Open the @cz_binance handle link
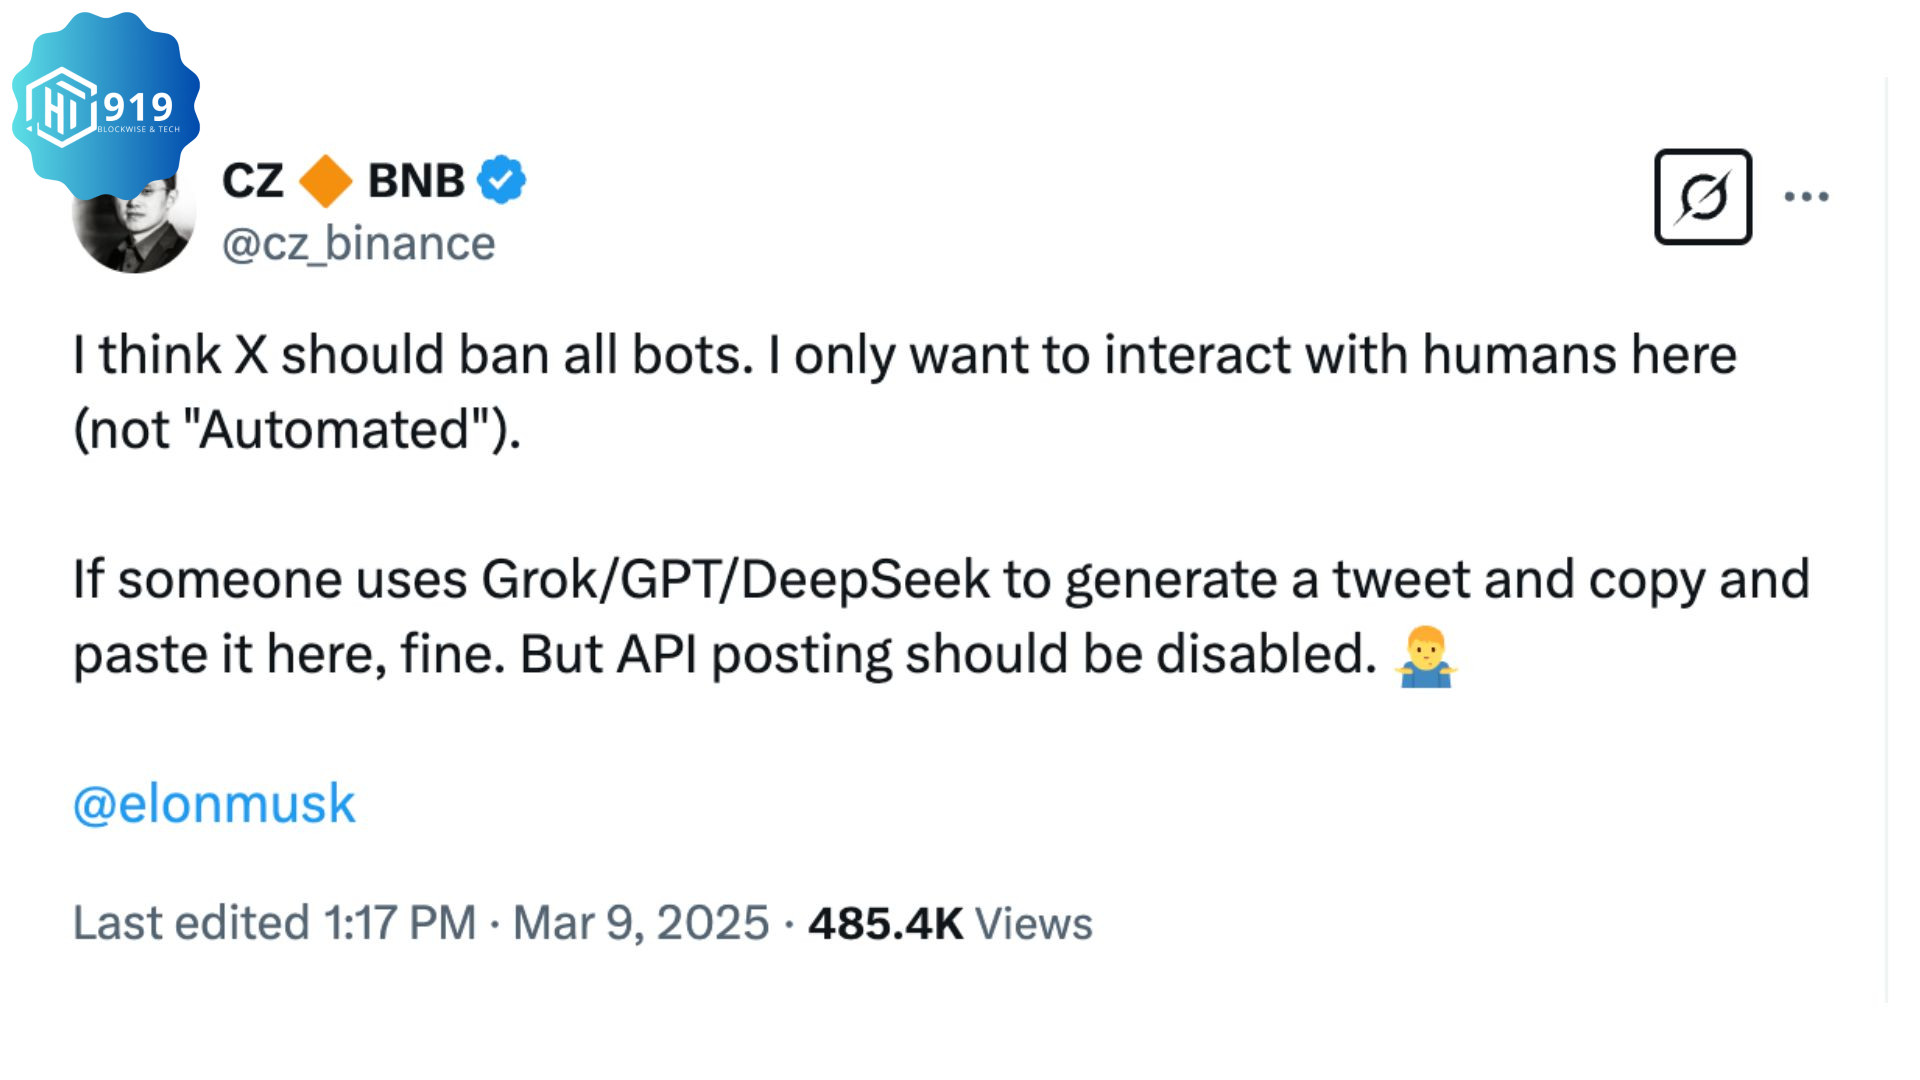The width and height of the screenshot is (1920, 1080). pyautogui.click(x=358, y=244)
